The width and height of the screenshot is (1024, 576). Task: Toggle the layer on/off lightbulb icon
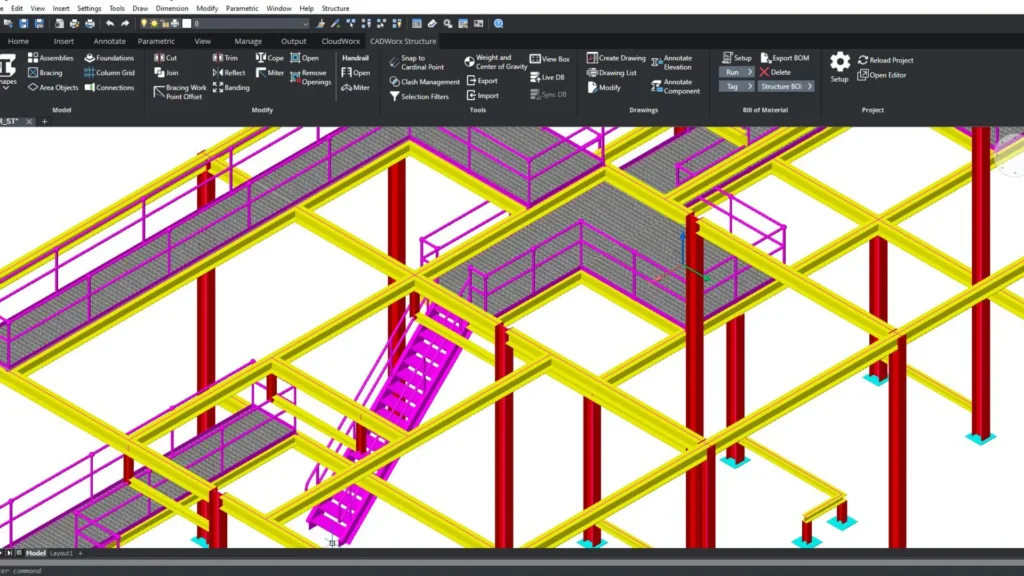tap(144, 23)
